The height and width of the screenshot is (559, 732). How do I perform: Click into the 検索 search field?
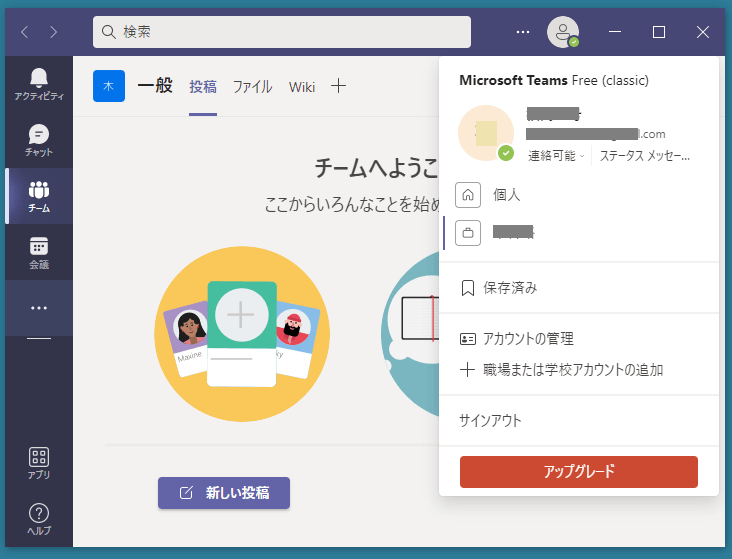[282, 32]
